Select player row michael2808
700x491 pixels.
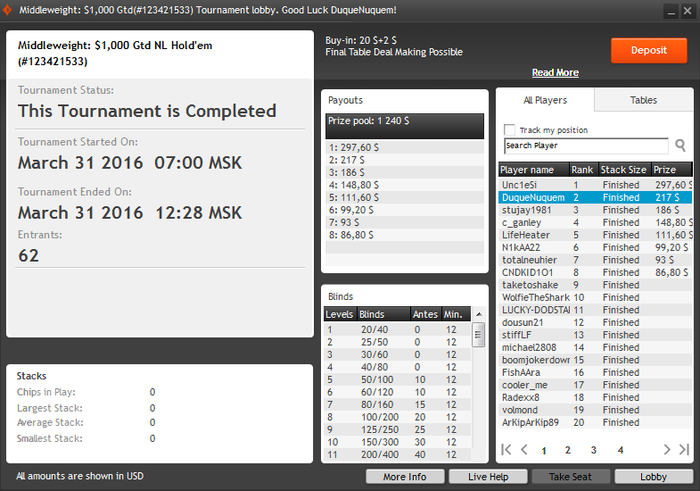pyautogui.click(x=595, y=347)
